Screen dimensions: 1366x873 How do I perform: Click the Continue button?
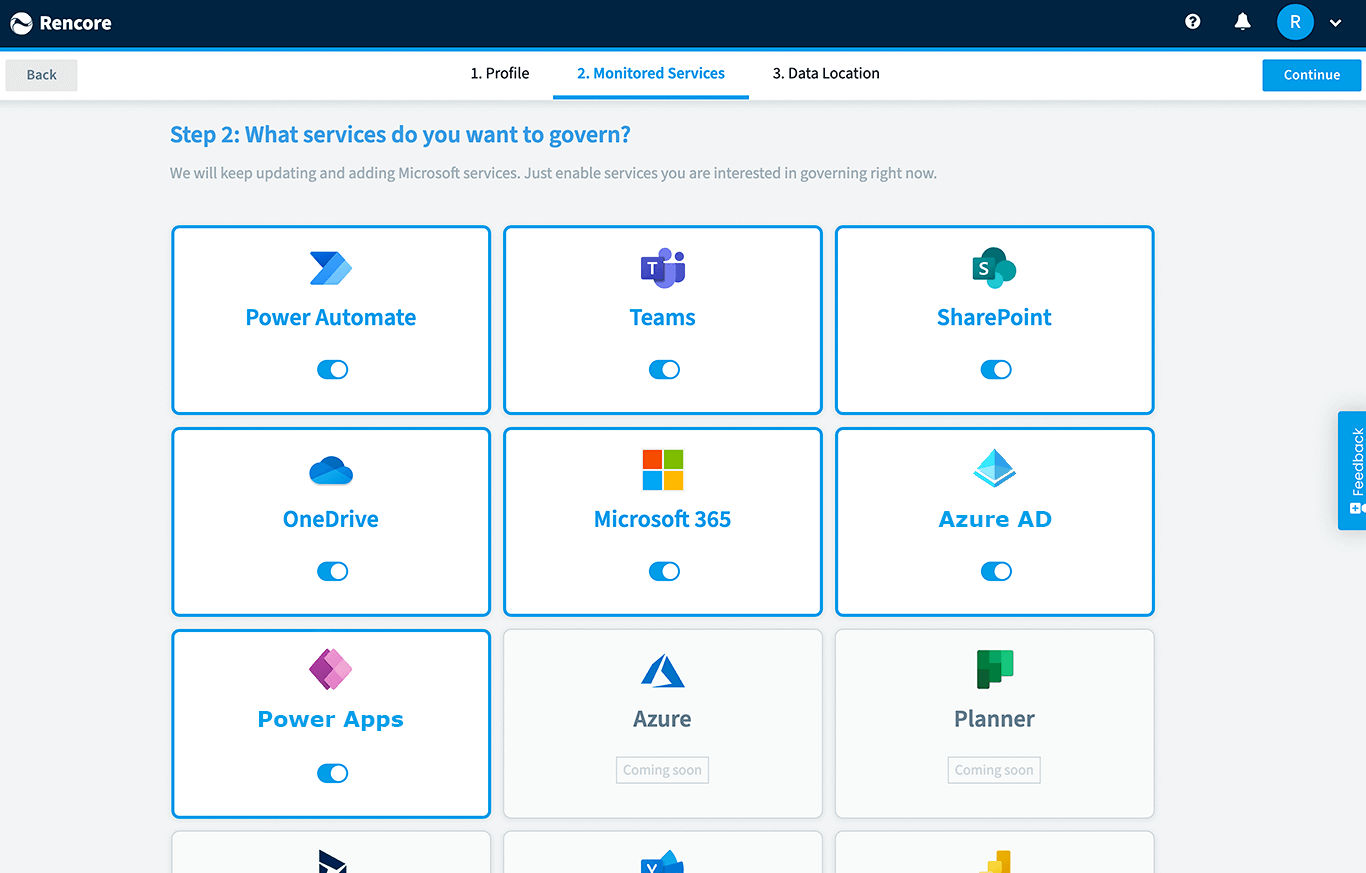coord(1311,75)
